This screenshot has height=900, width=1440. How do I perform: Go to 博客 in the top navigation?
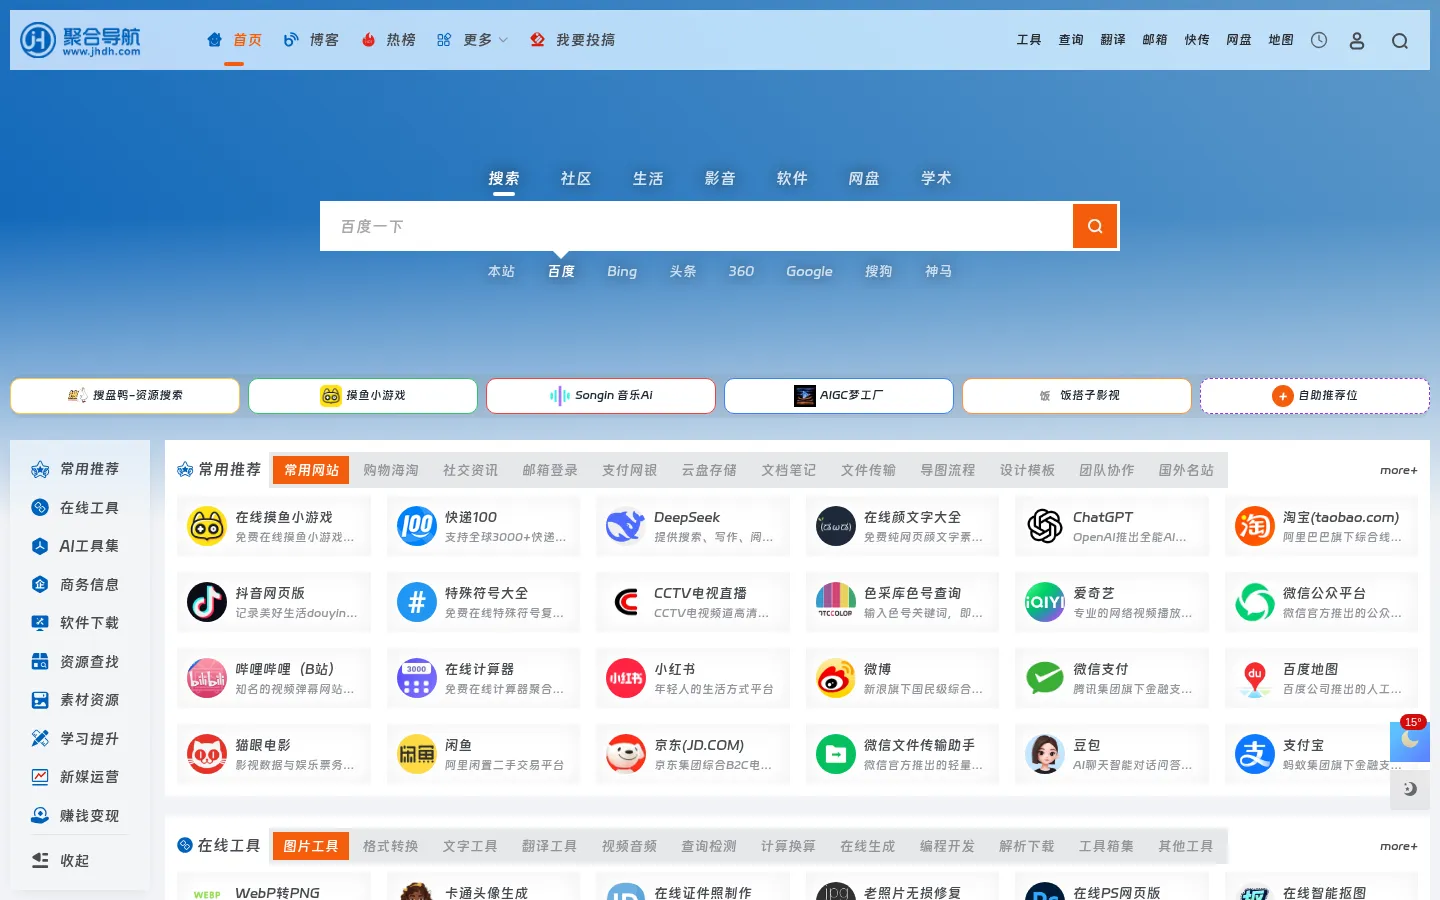(311, 40)
